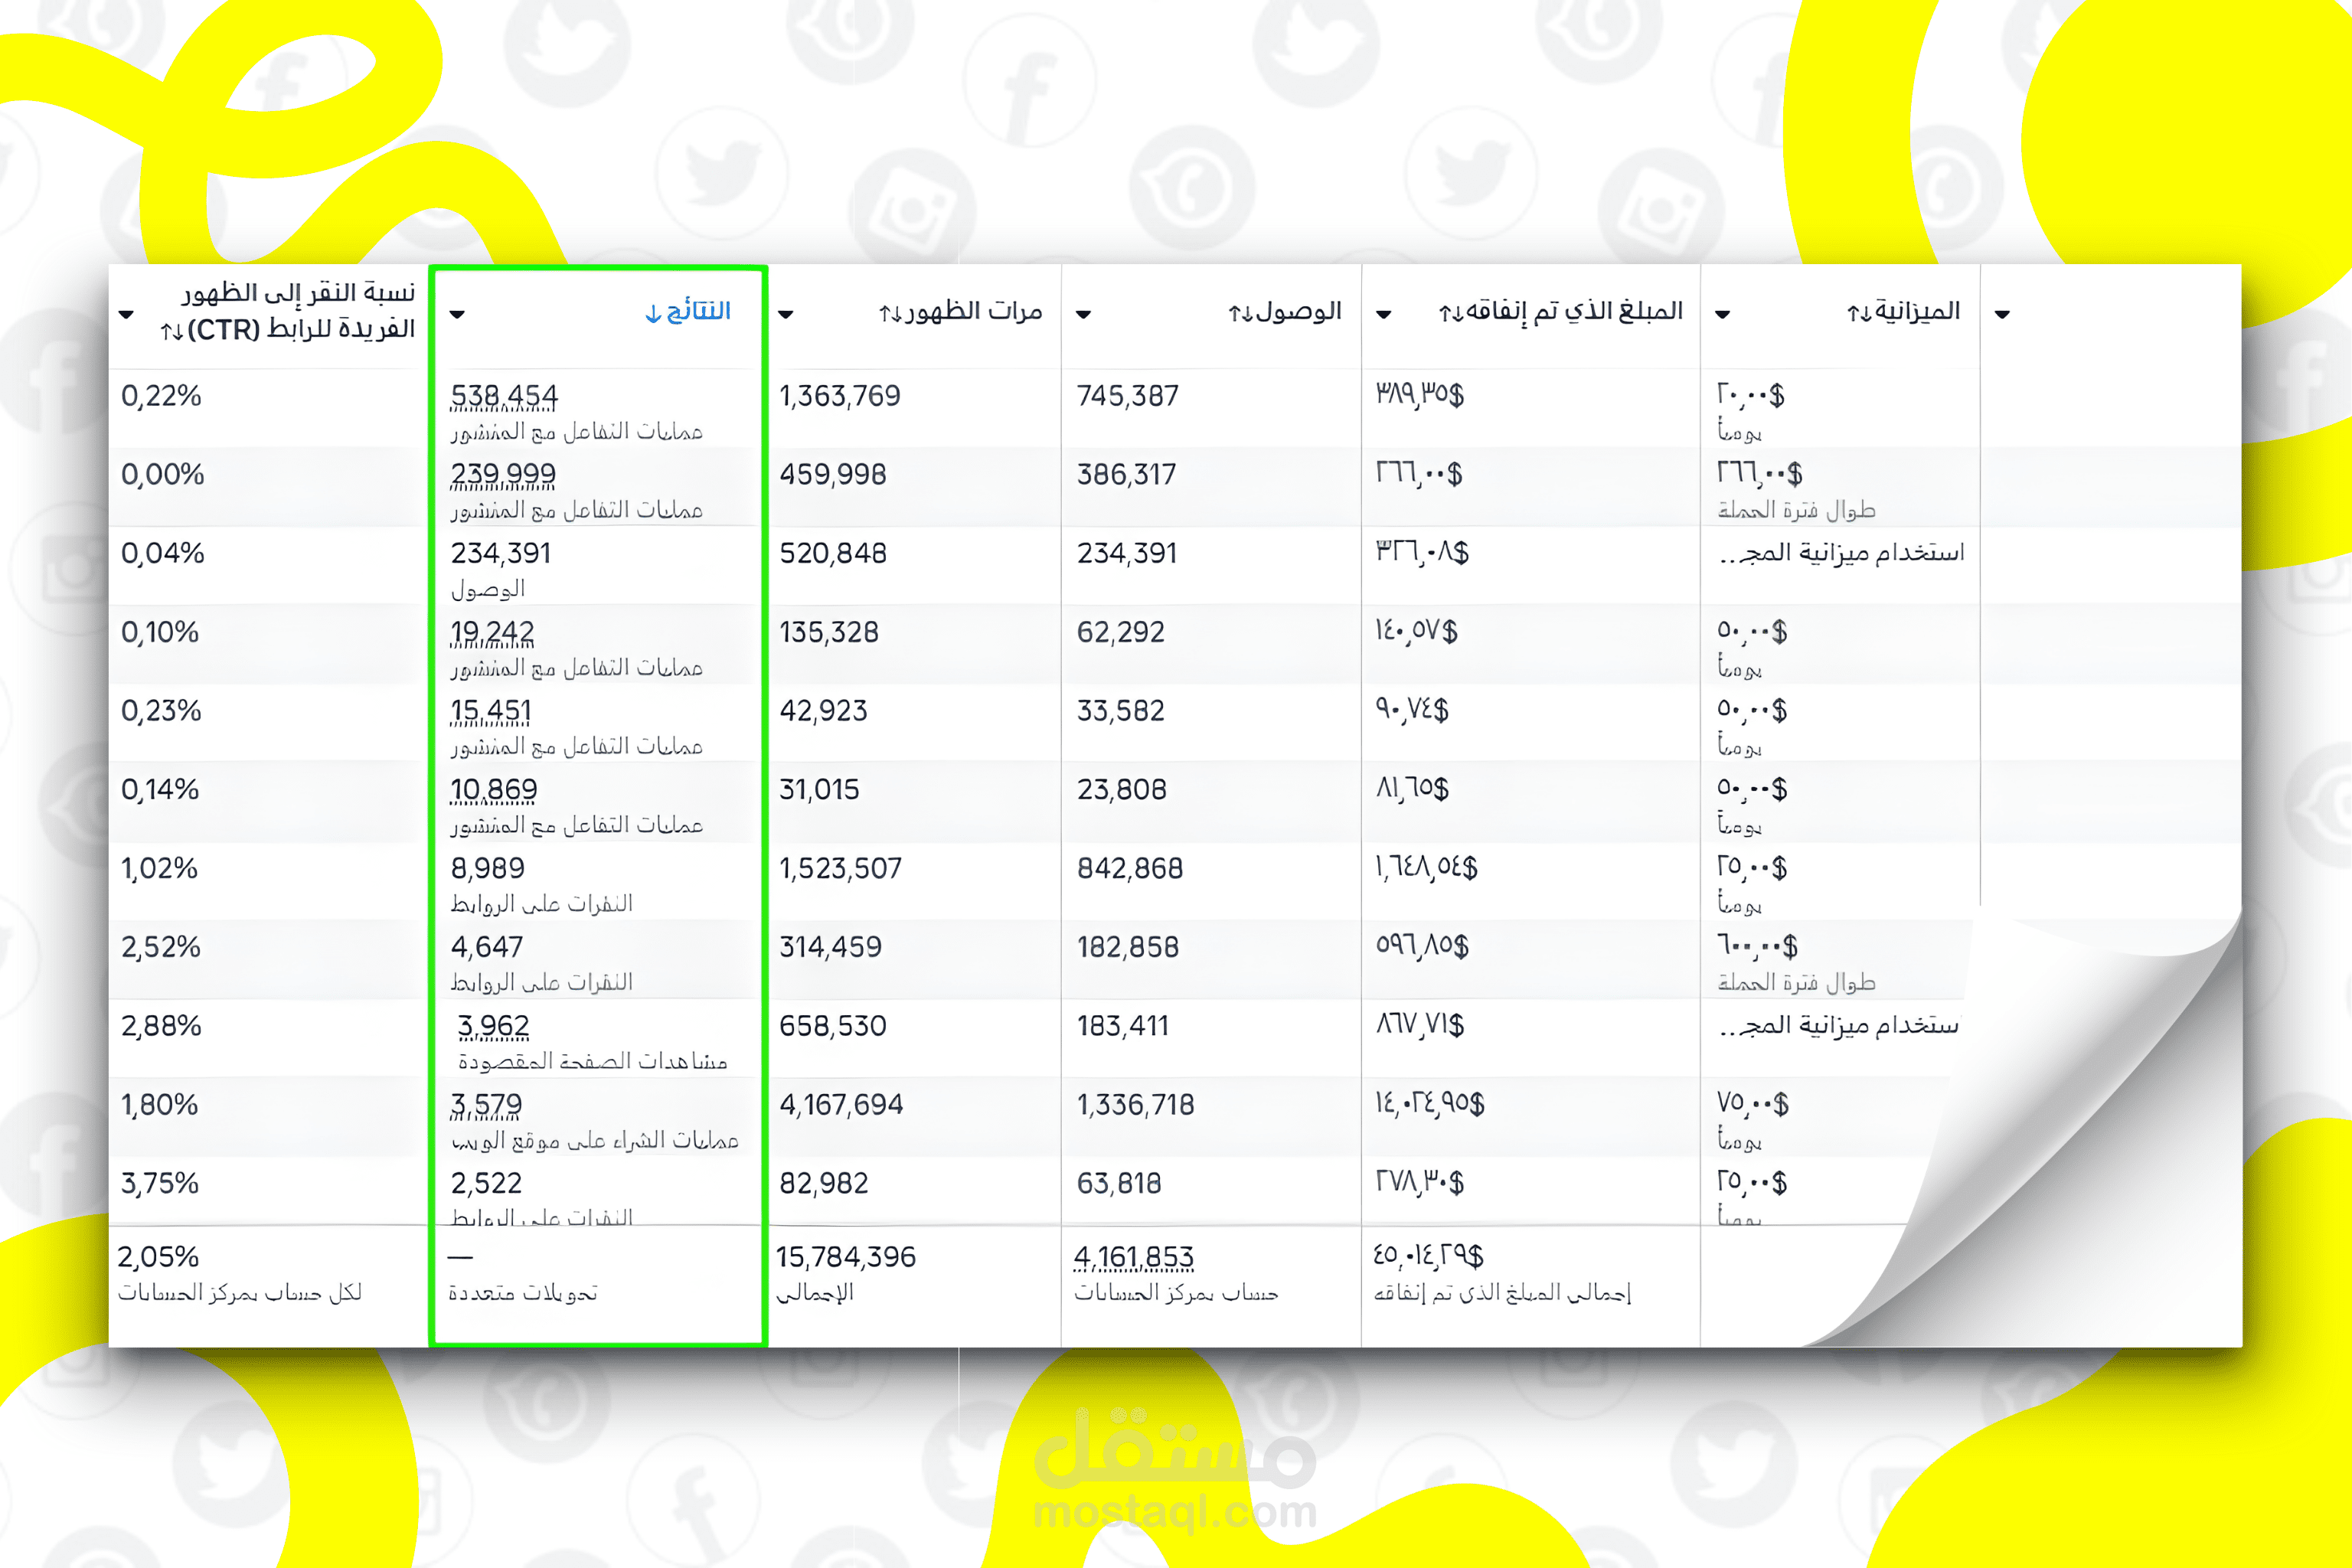
Task: Click sort arrows icon beside Impressions header
Action: click(x=890, y=314)
